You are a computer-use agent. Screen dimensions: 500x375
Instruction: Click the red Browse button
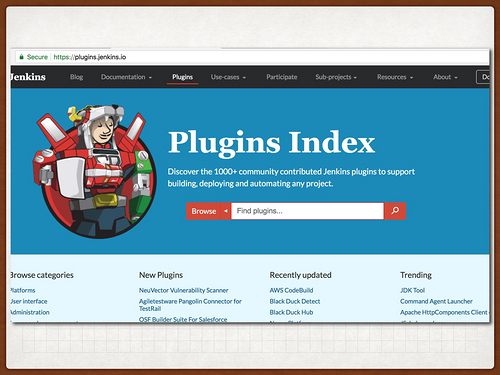pyautogui.click(x=204, y=211)
